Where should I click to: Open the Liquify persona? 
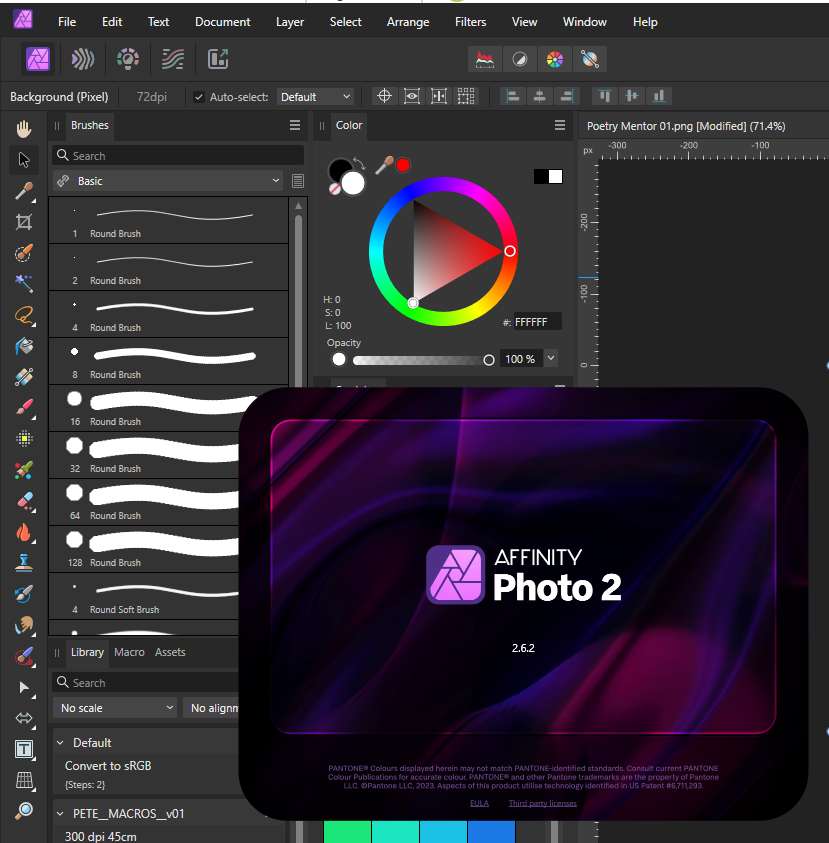[82, 59]
